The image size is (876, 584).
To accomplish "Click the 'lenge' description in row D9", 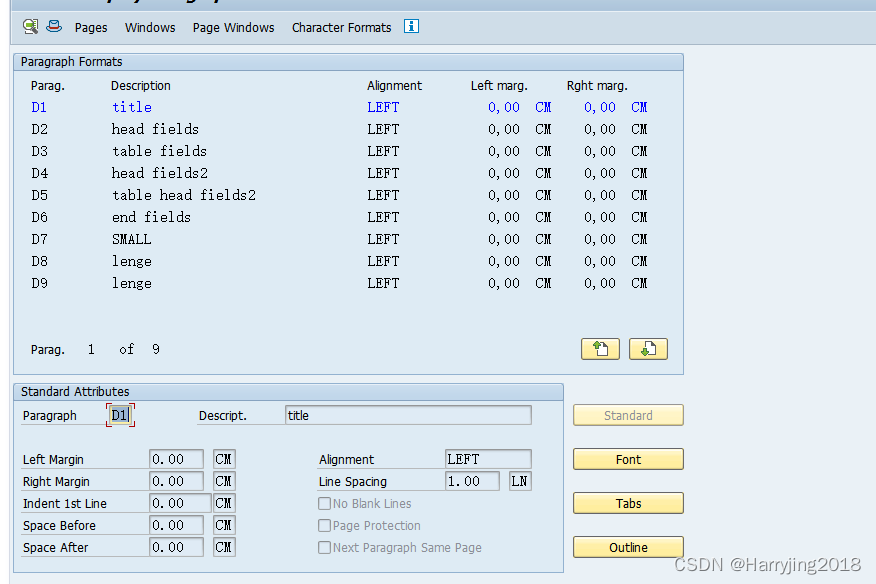I will (131, 283).
